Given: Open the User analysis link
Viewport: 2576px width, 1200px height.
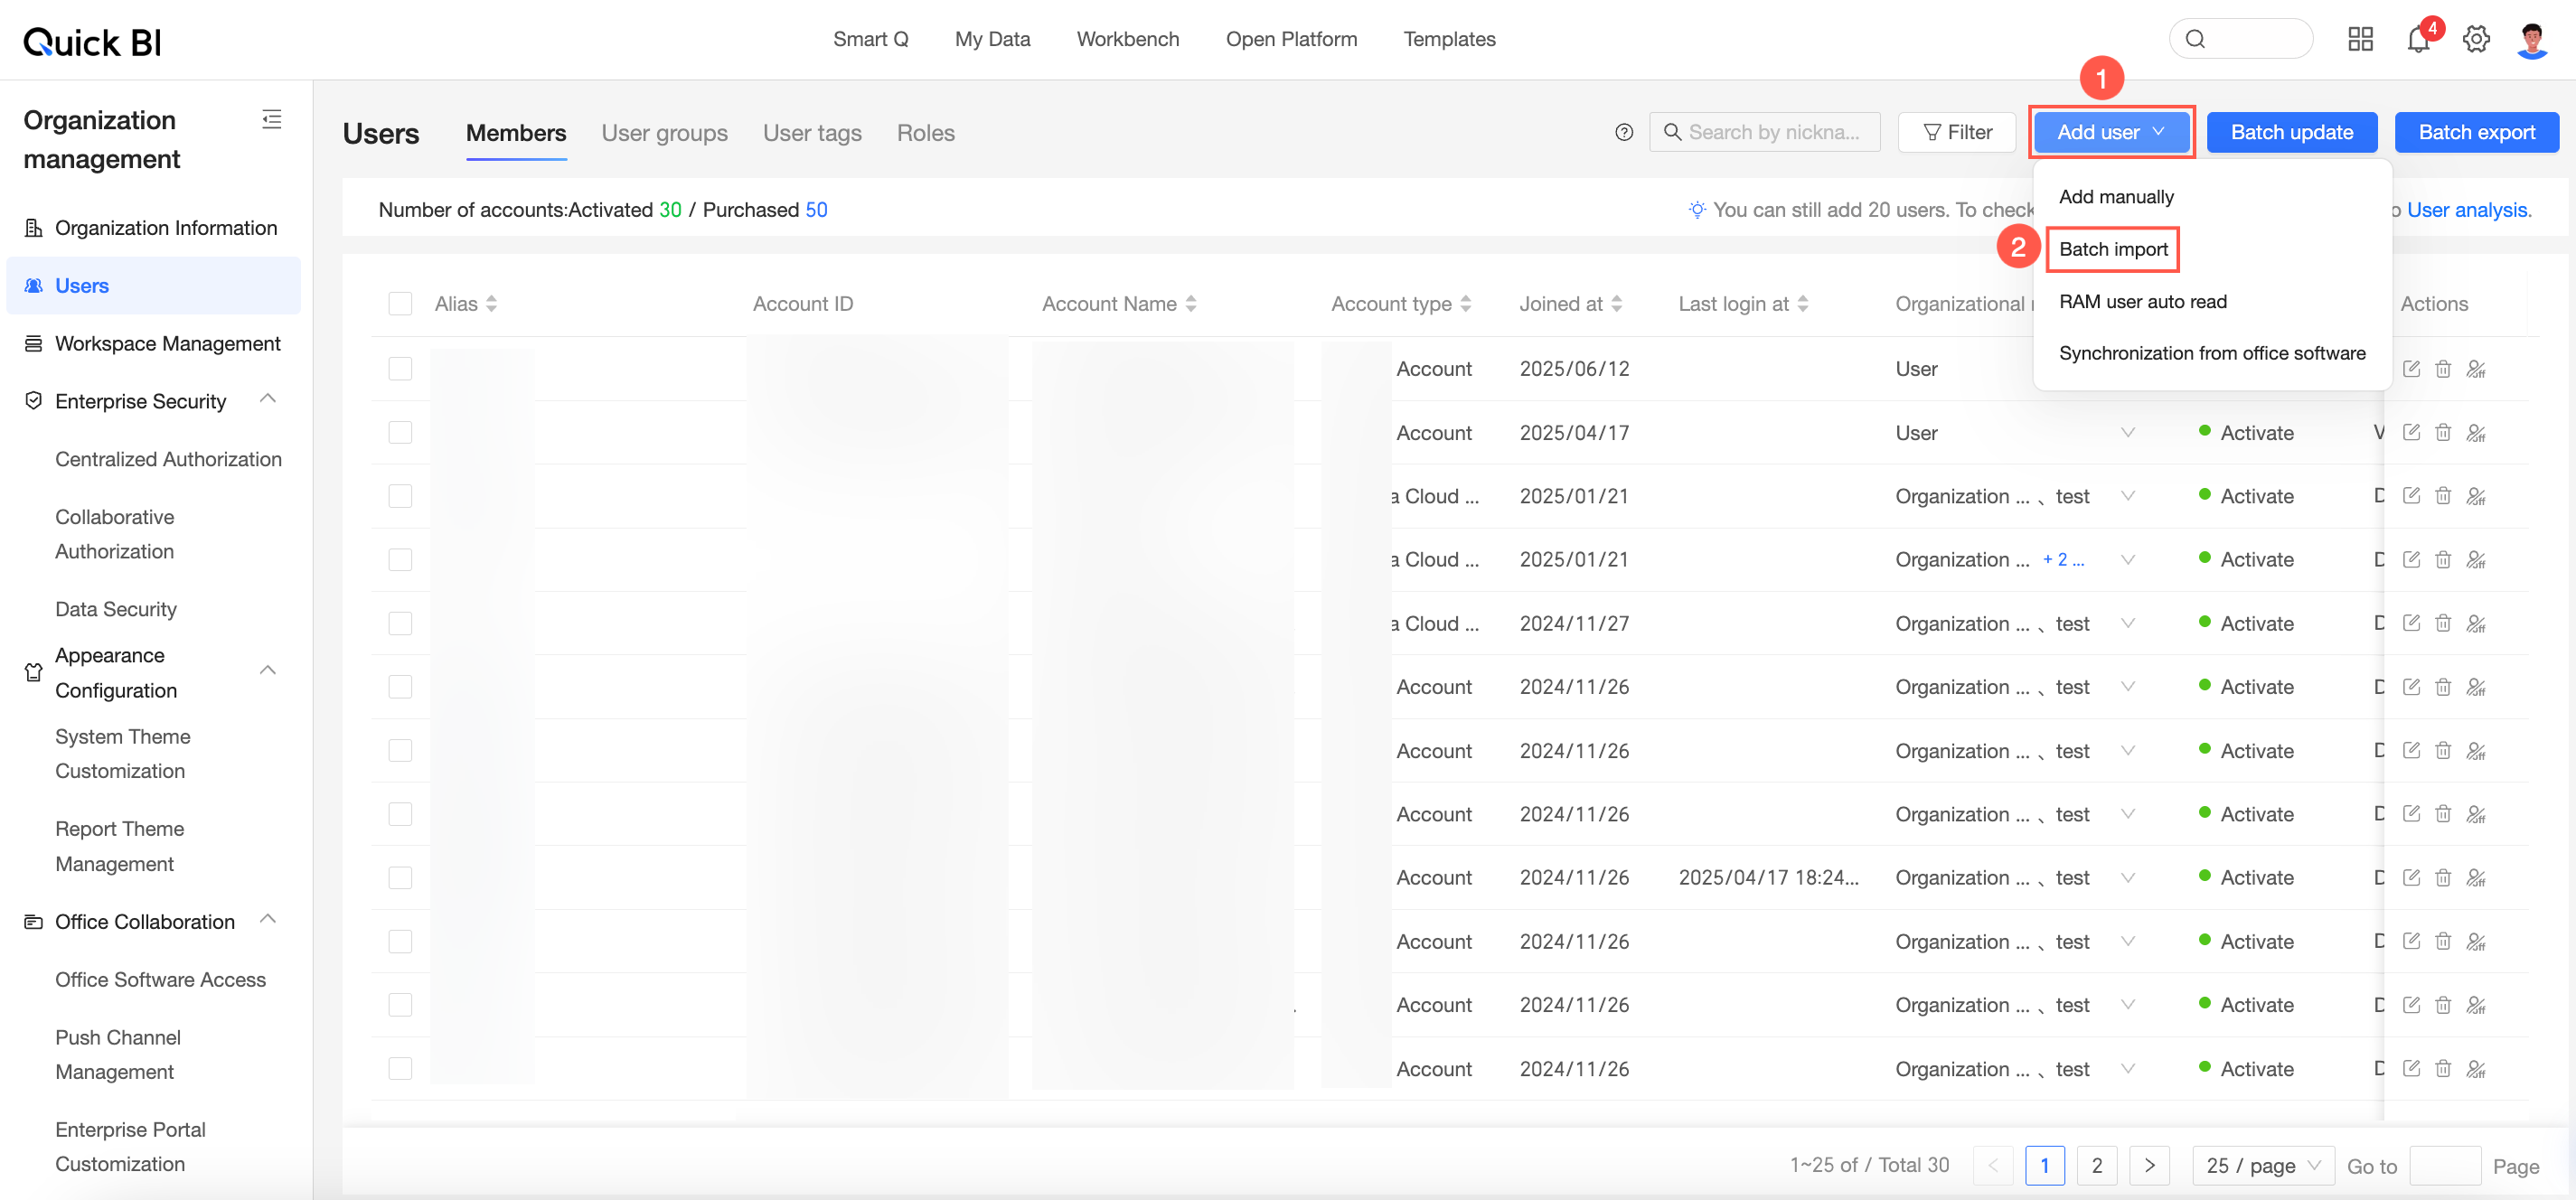Looking at the screenshot, I should click(x=2468, y=210).
